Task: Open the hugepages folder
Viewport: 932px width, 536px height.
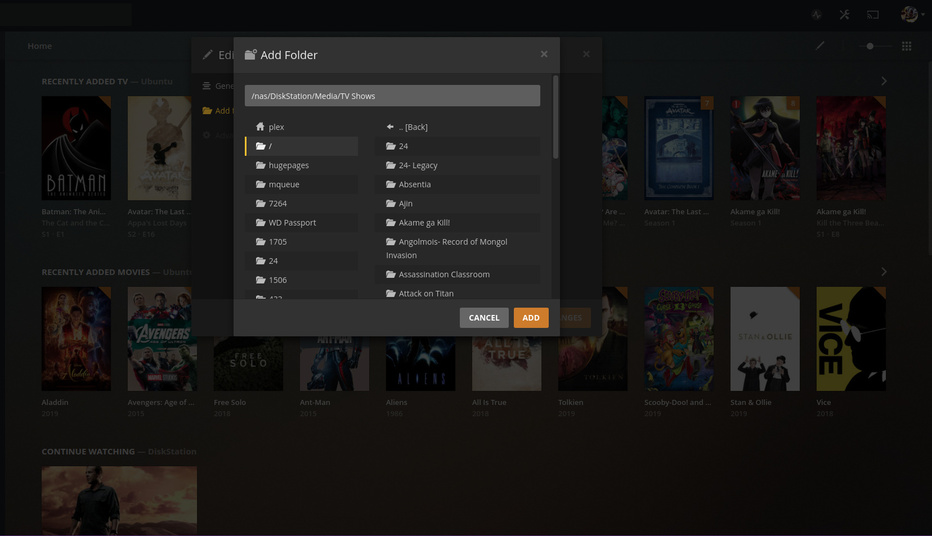Action: (x=301, y=165)
